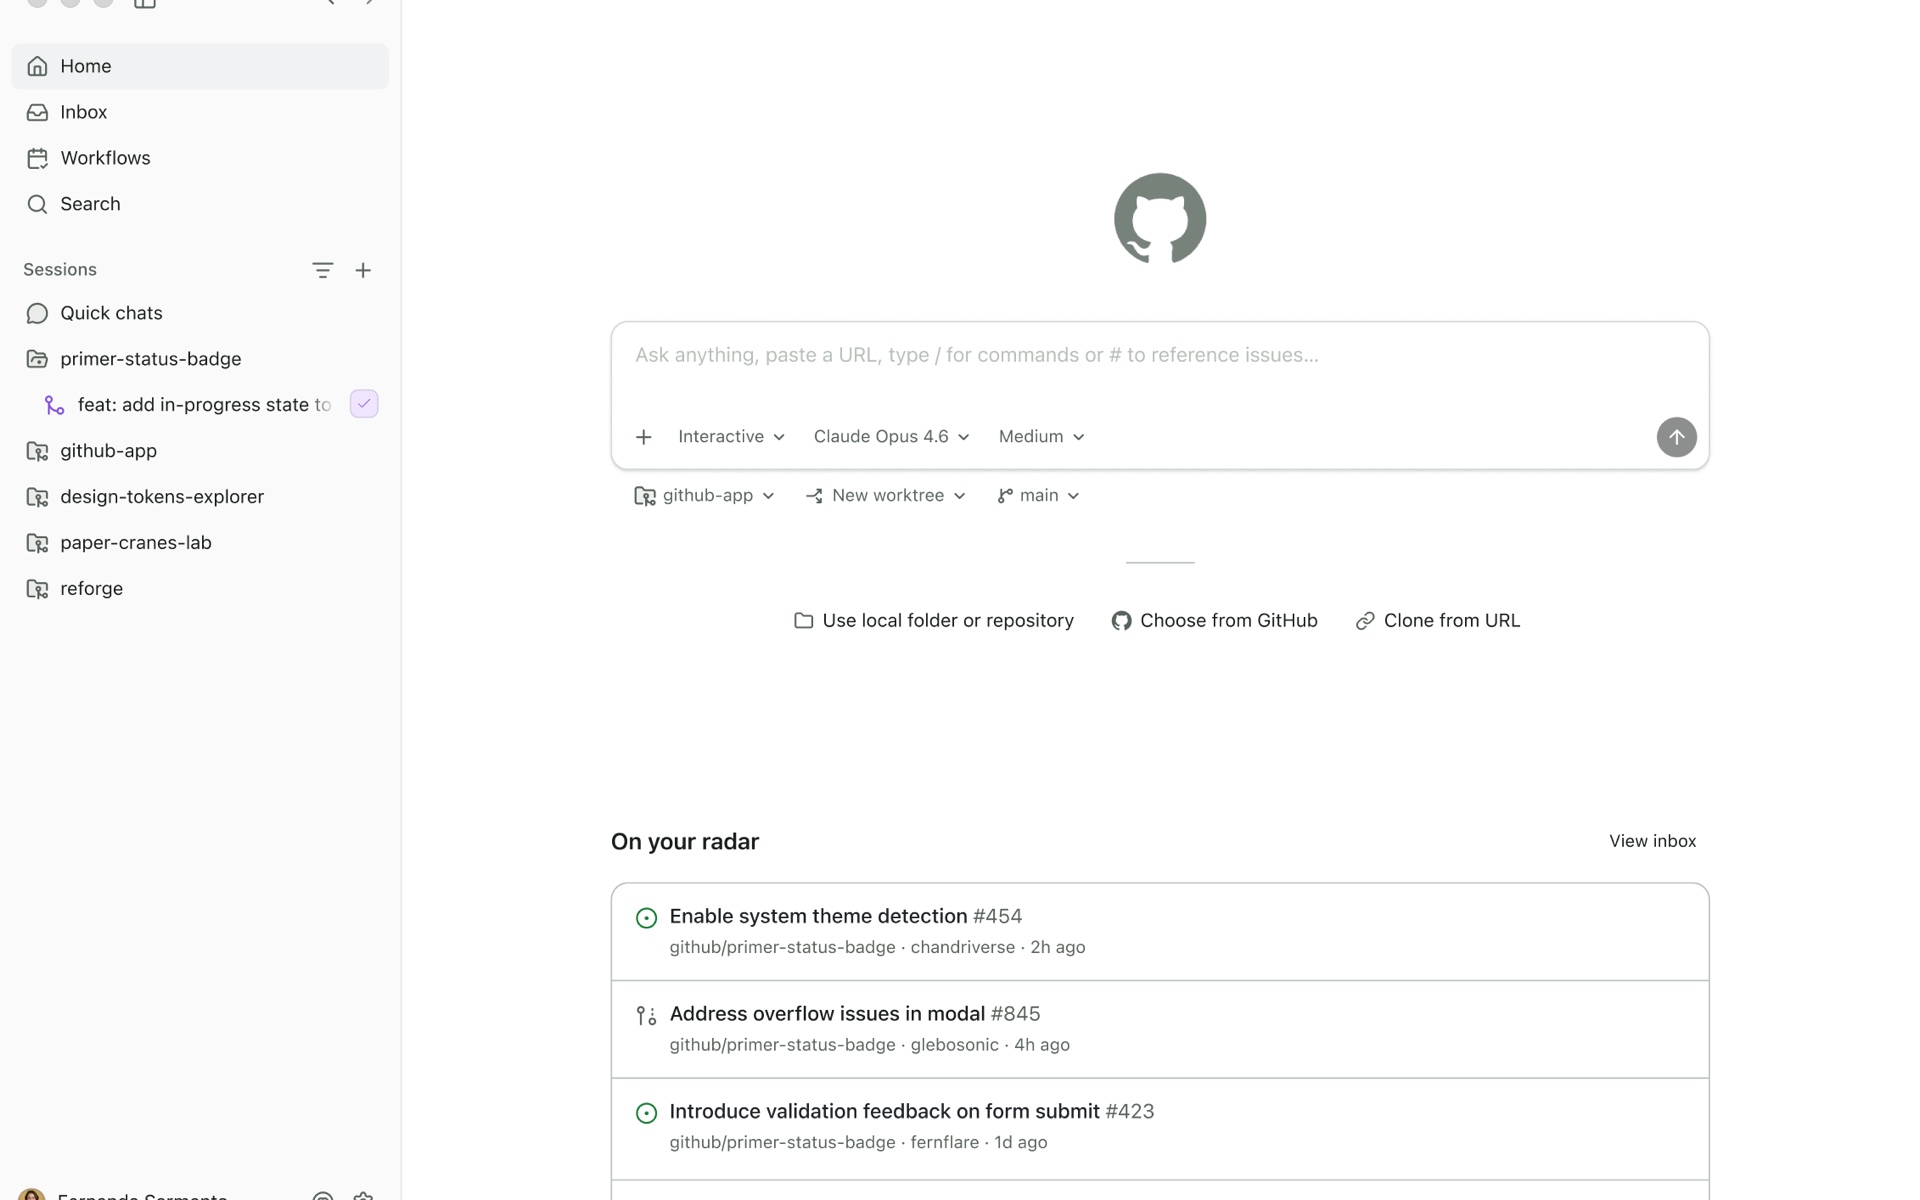Click Clone from URL
Viewport: 1920px width, 1200px height.
click(1437, 621)
